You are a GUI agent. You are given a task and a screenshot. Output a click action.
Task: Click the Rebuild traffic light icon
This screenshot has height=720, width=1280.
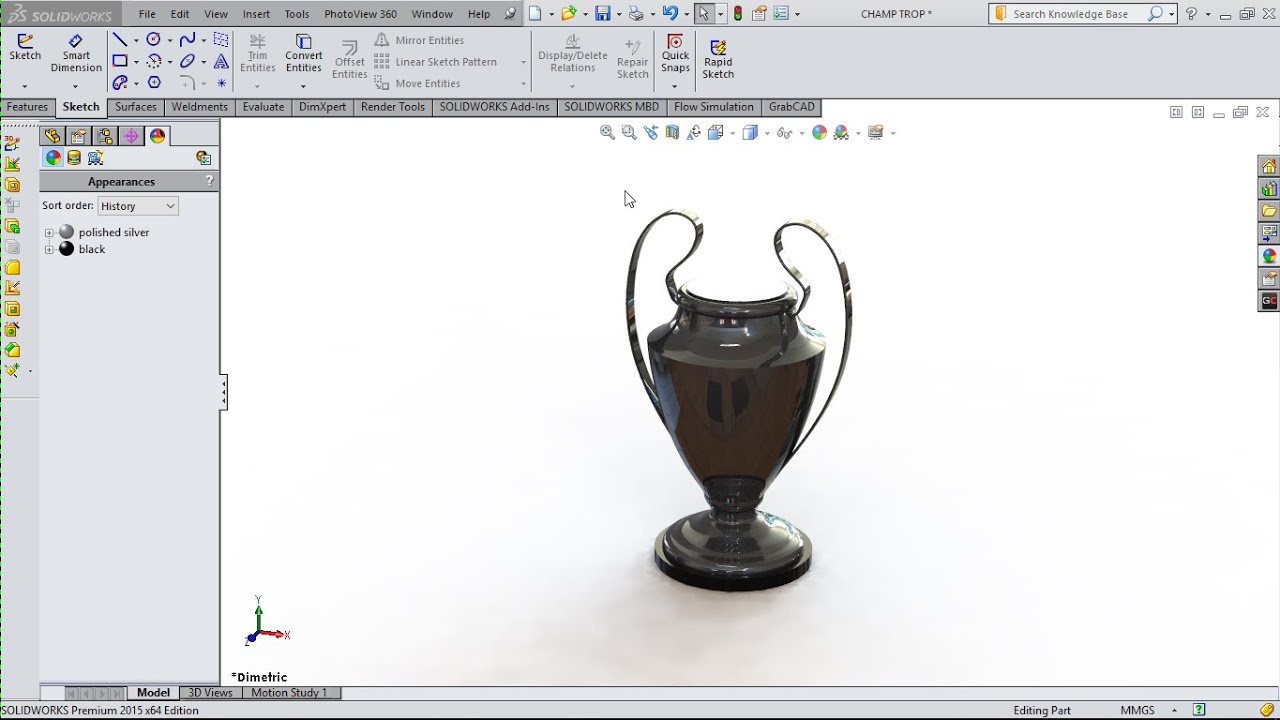(x=738, y=14)
